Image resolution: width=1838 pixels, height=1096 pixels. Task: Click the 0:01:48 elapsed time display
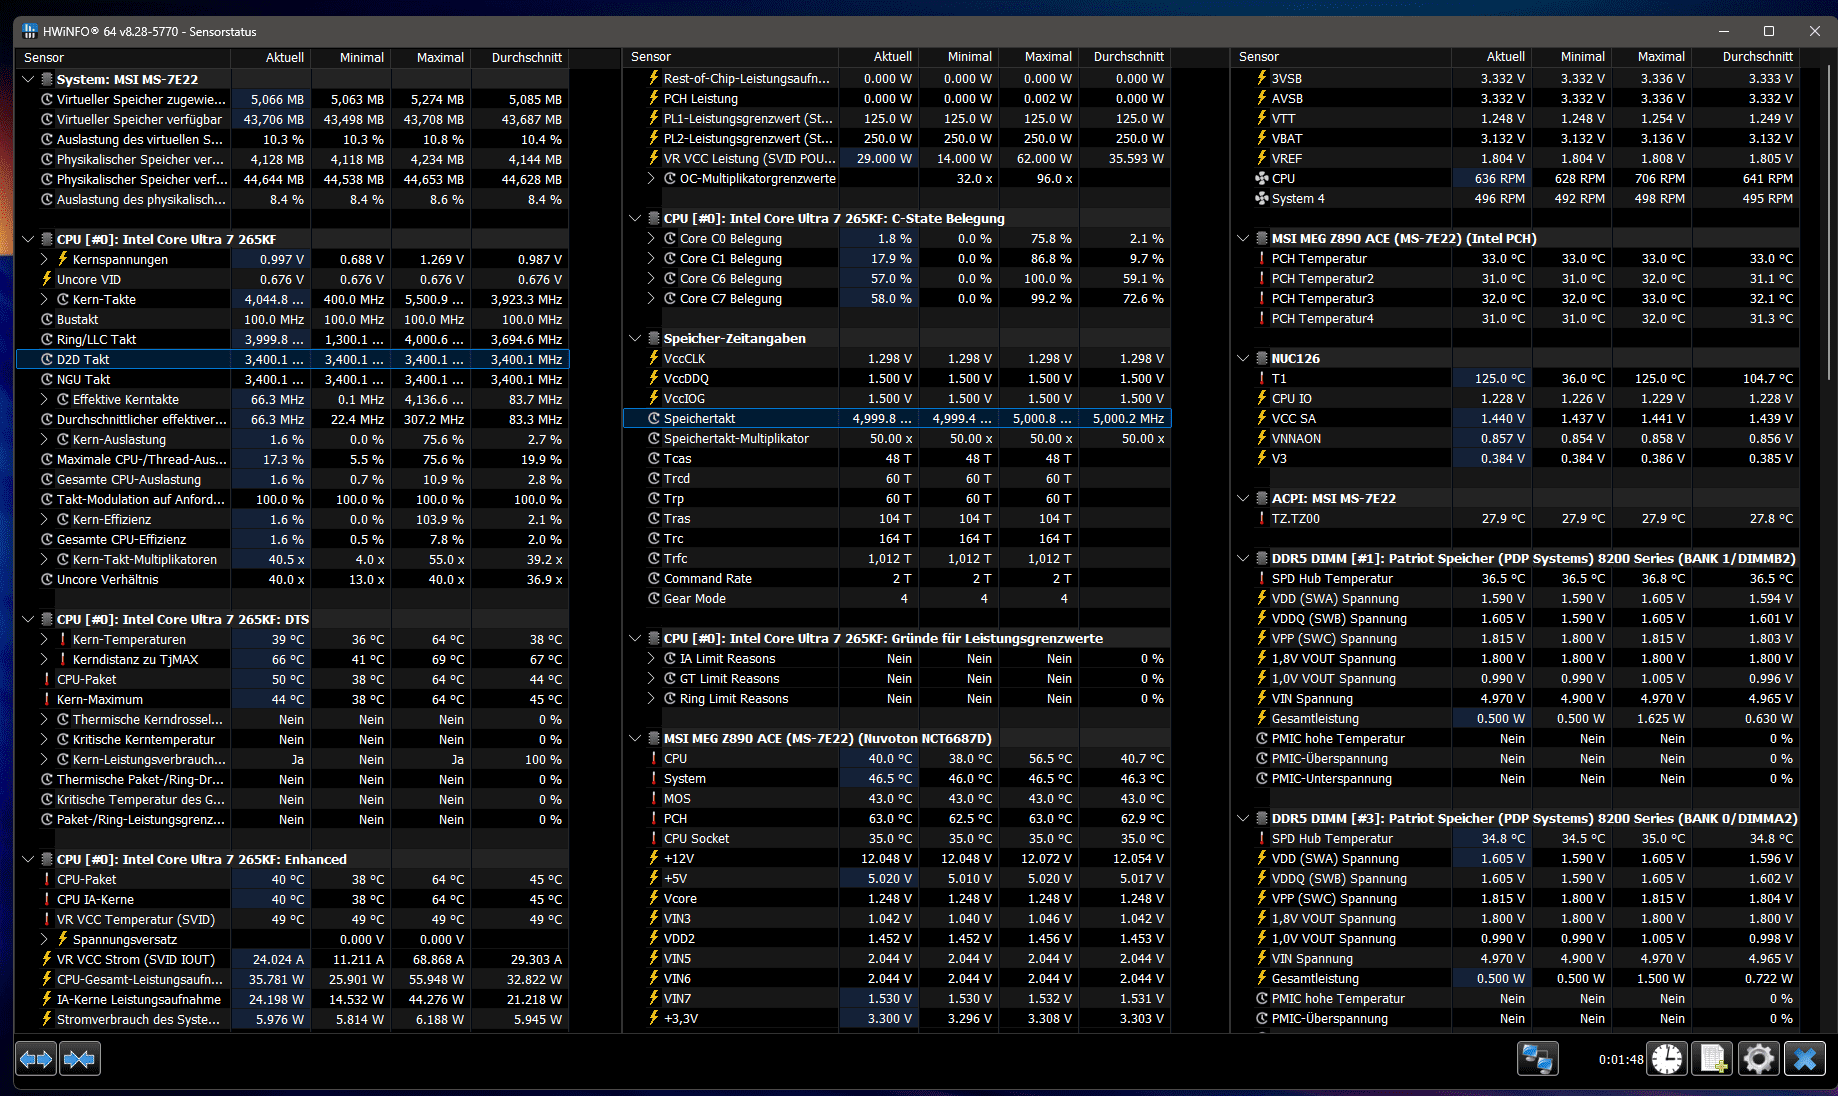click(x=1620, y=1059)
